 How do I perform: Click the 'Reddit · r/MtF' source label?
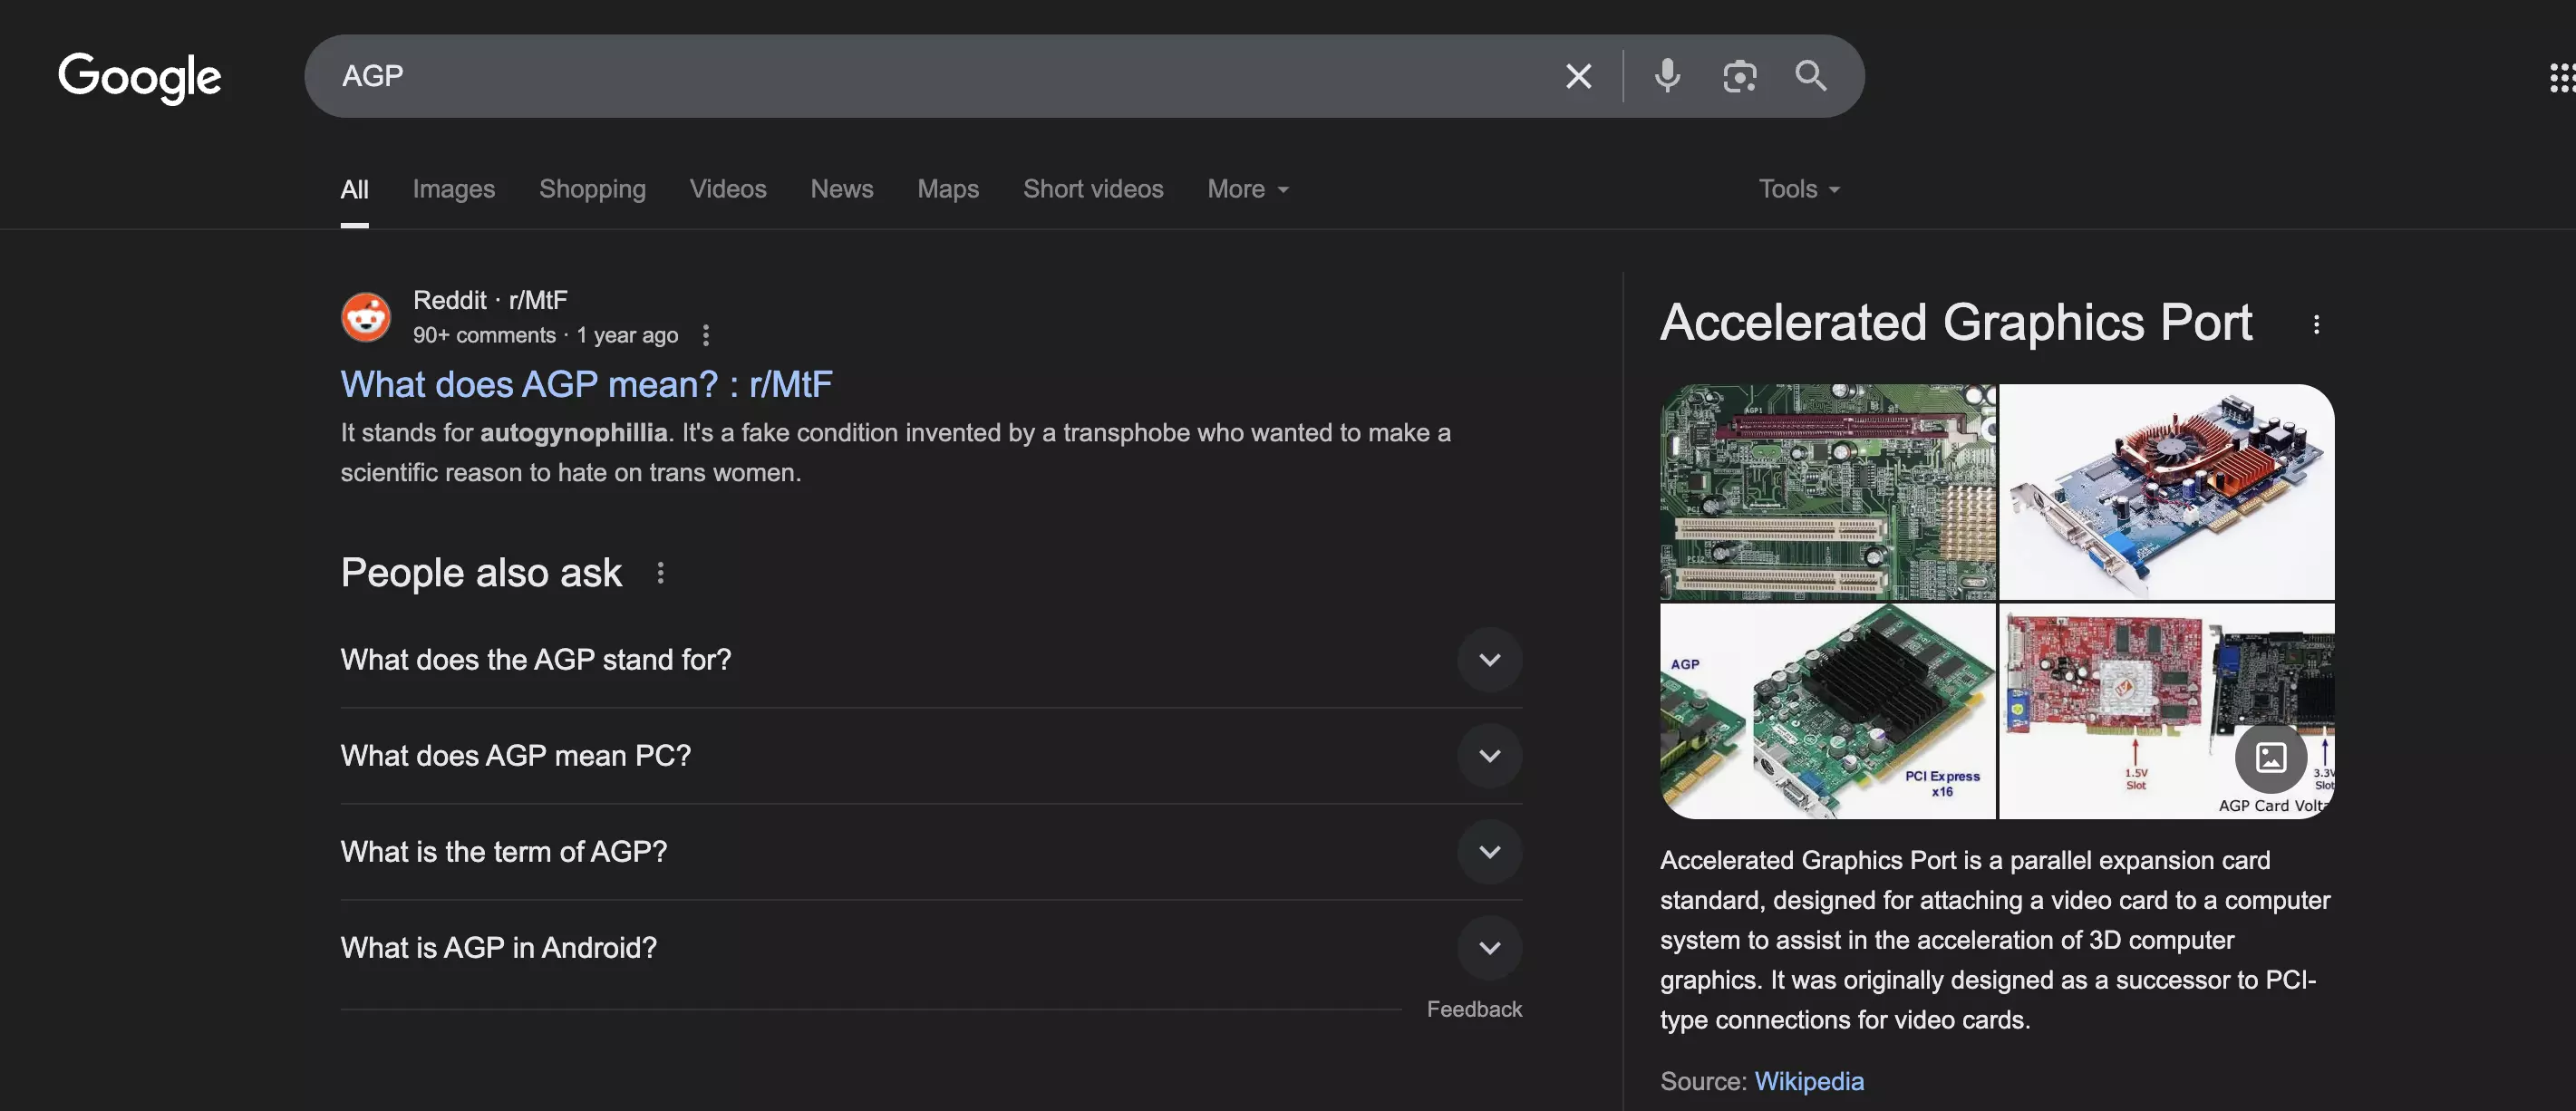[490, 300]
